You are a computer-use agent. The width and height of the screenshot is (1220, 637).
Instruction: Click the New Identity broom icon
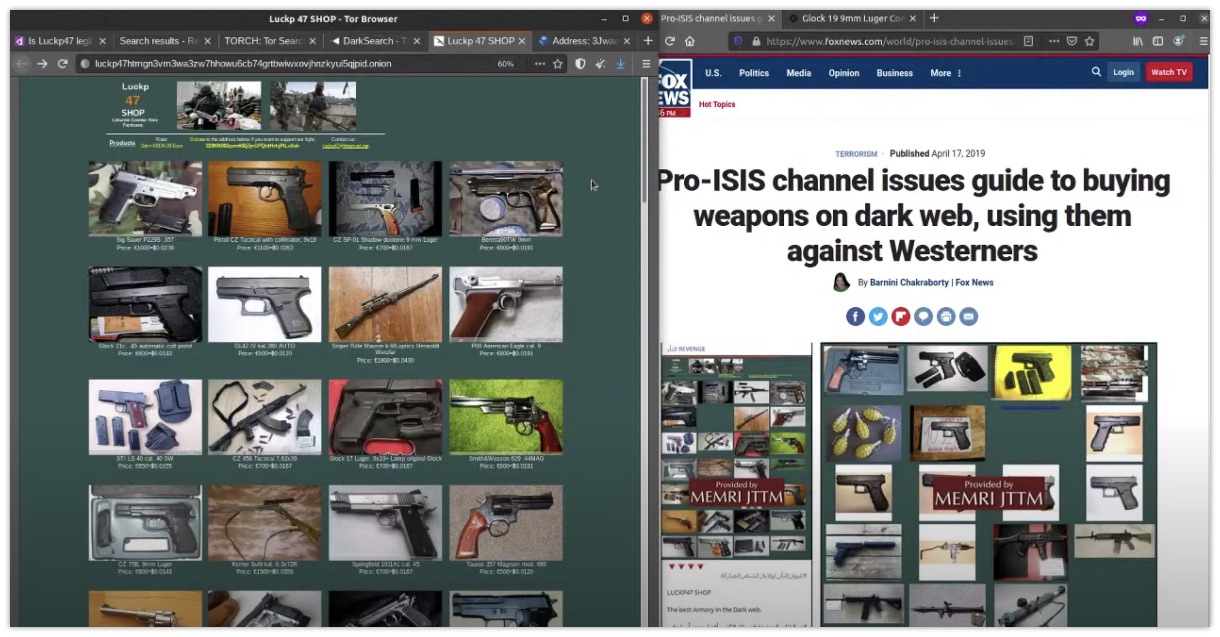pyautogui.click(x=600, y=63)
